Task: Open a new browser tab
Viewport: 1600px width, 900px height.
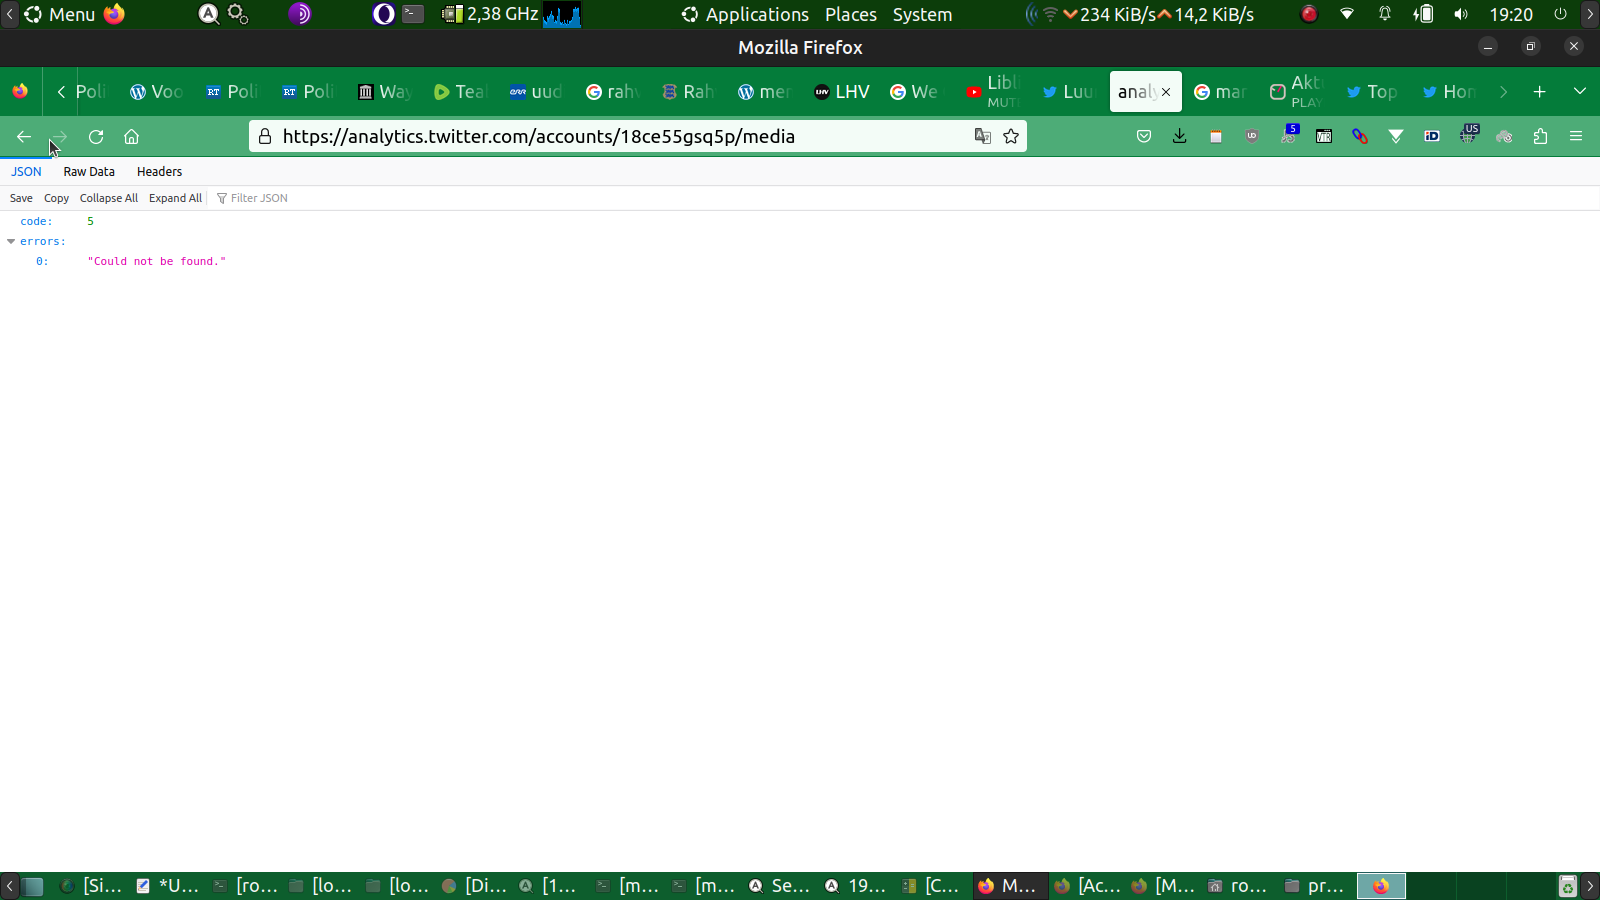Action: click(1540, 92)
